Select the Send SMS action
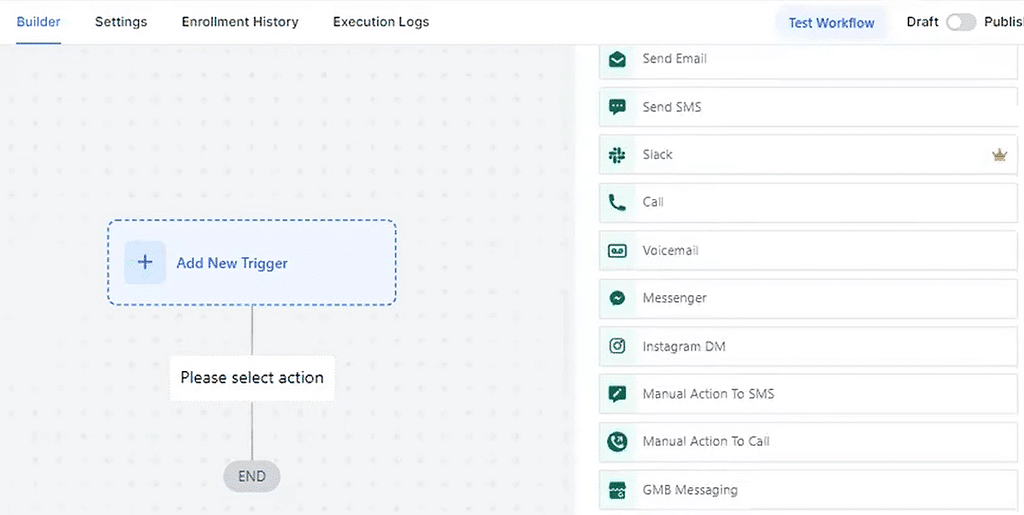 [x=808, y=107]
